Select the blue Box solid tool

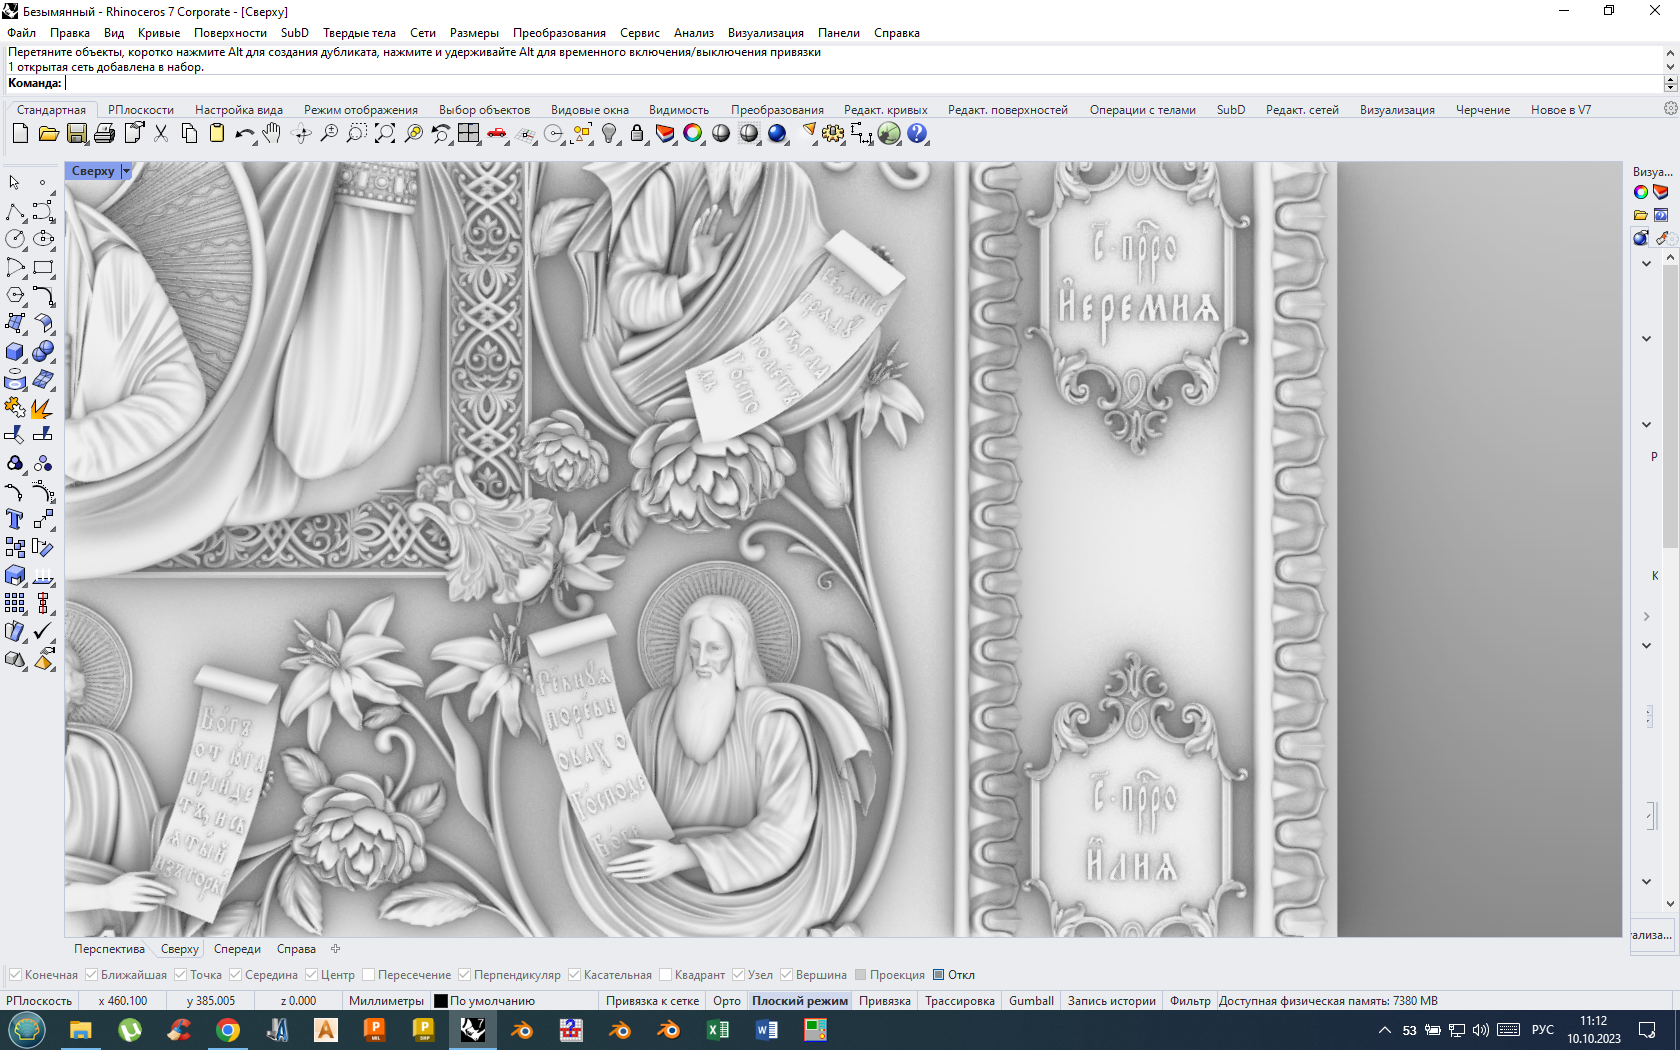click(15, 351)
